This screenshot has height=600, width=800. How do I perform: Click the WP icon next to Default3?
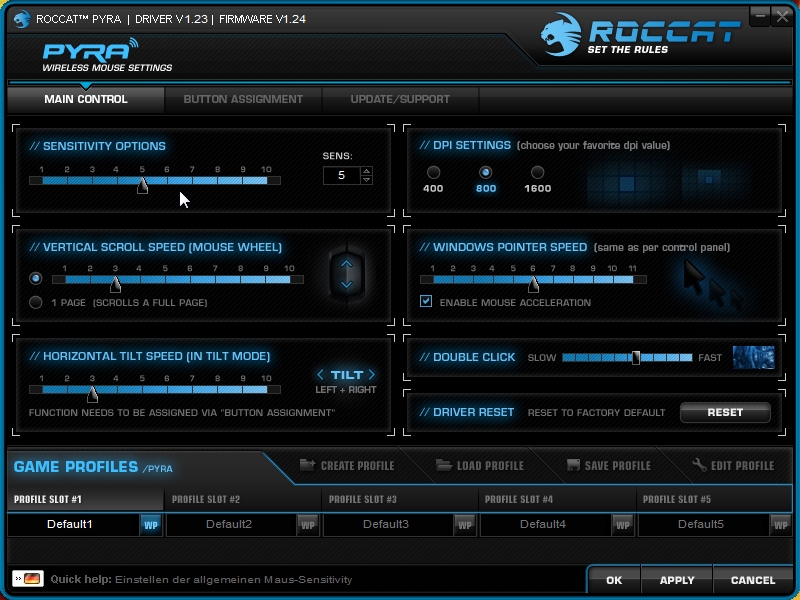point(465,525)
